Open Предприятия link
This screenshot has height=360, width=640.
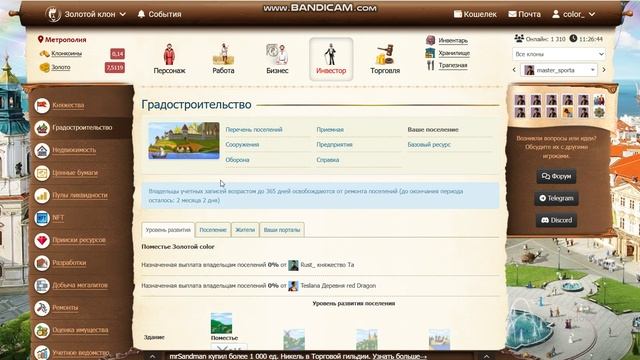click(334, 144)
